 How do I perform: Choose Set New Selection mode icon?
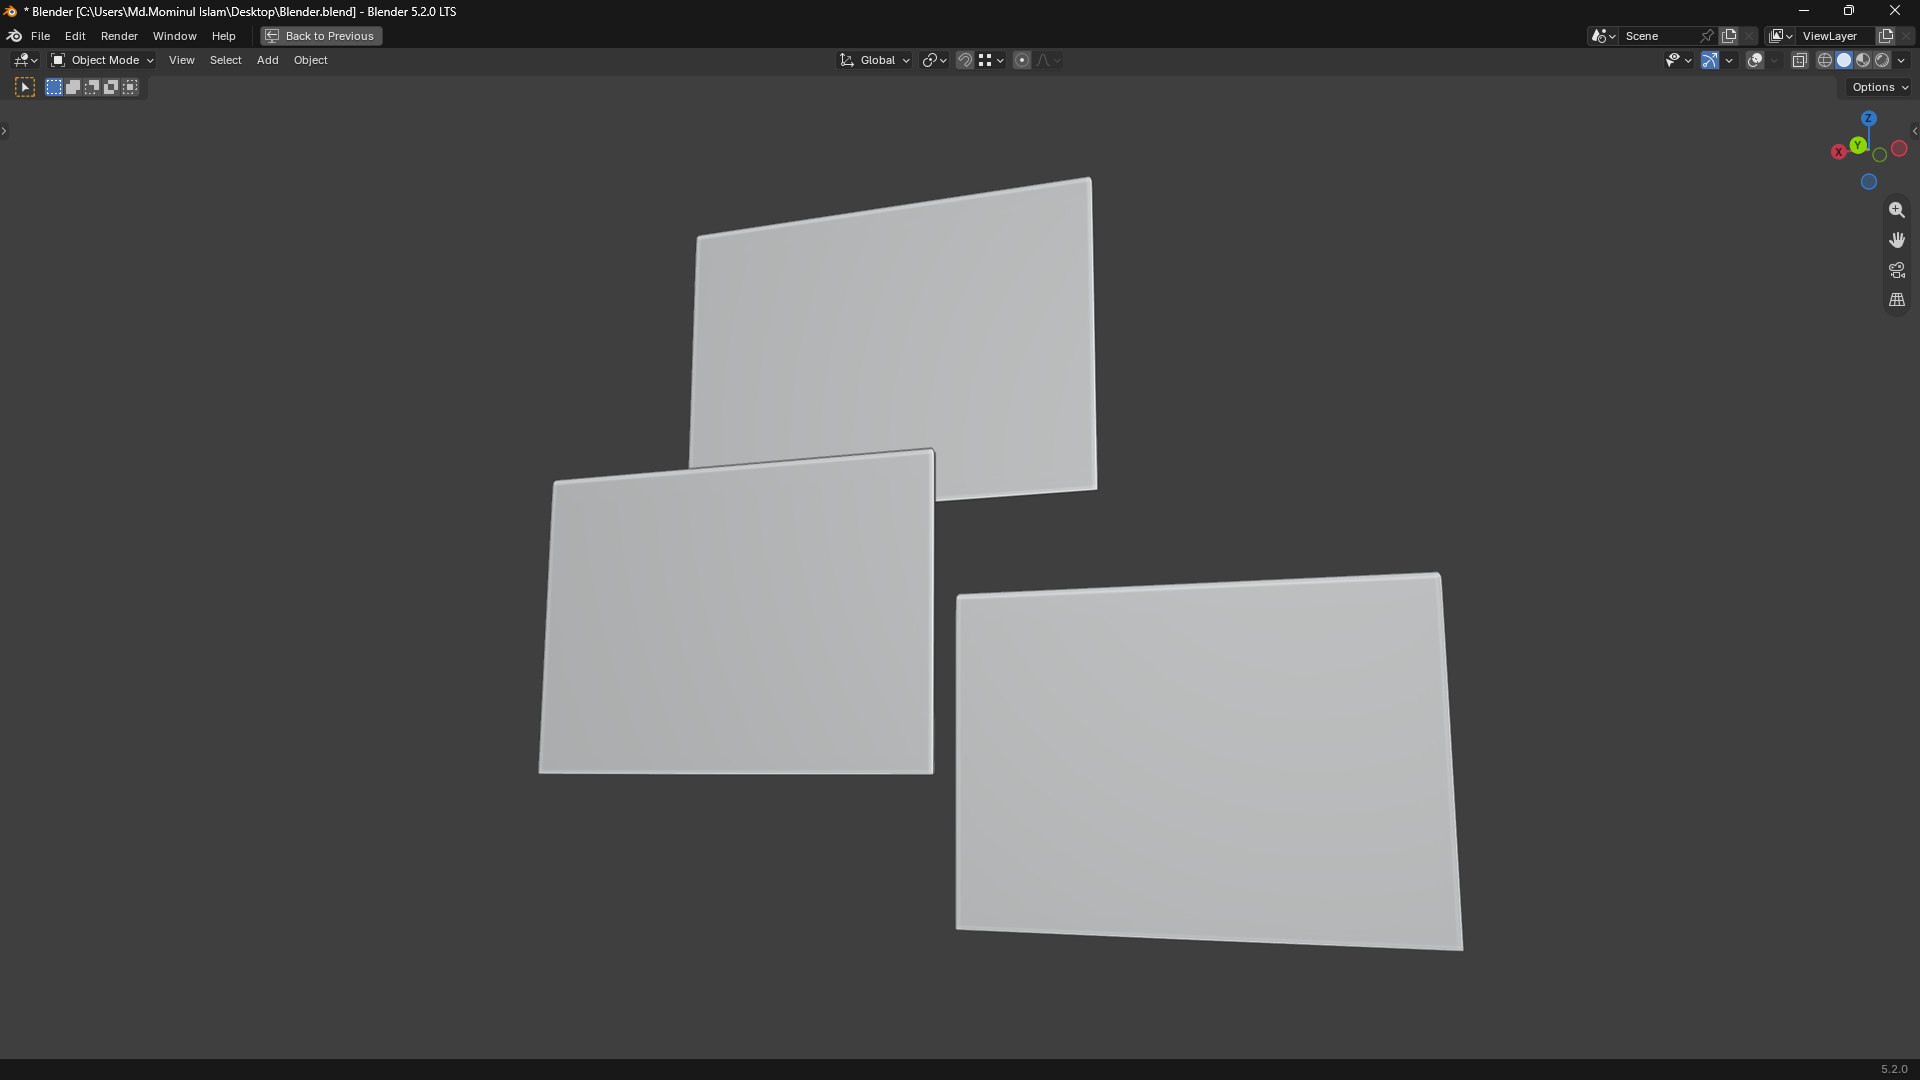[x=54, y=88]
